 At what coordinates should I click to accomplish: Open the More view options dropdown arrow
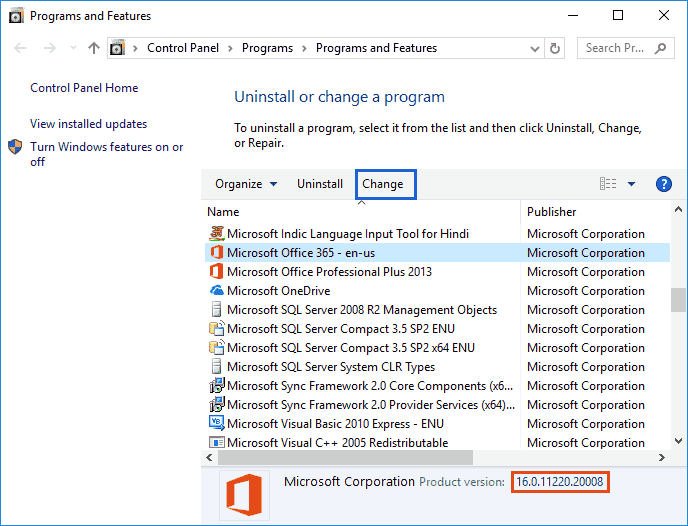pyautogui.click(x=631, y=184)
